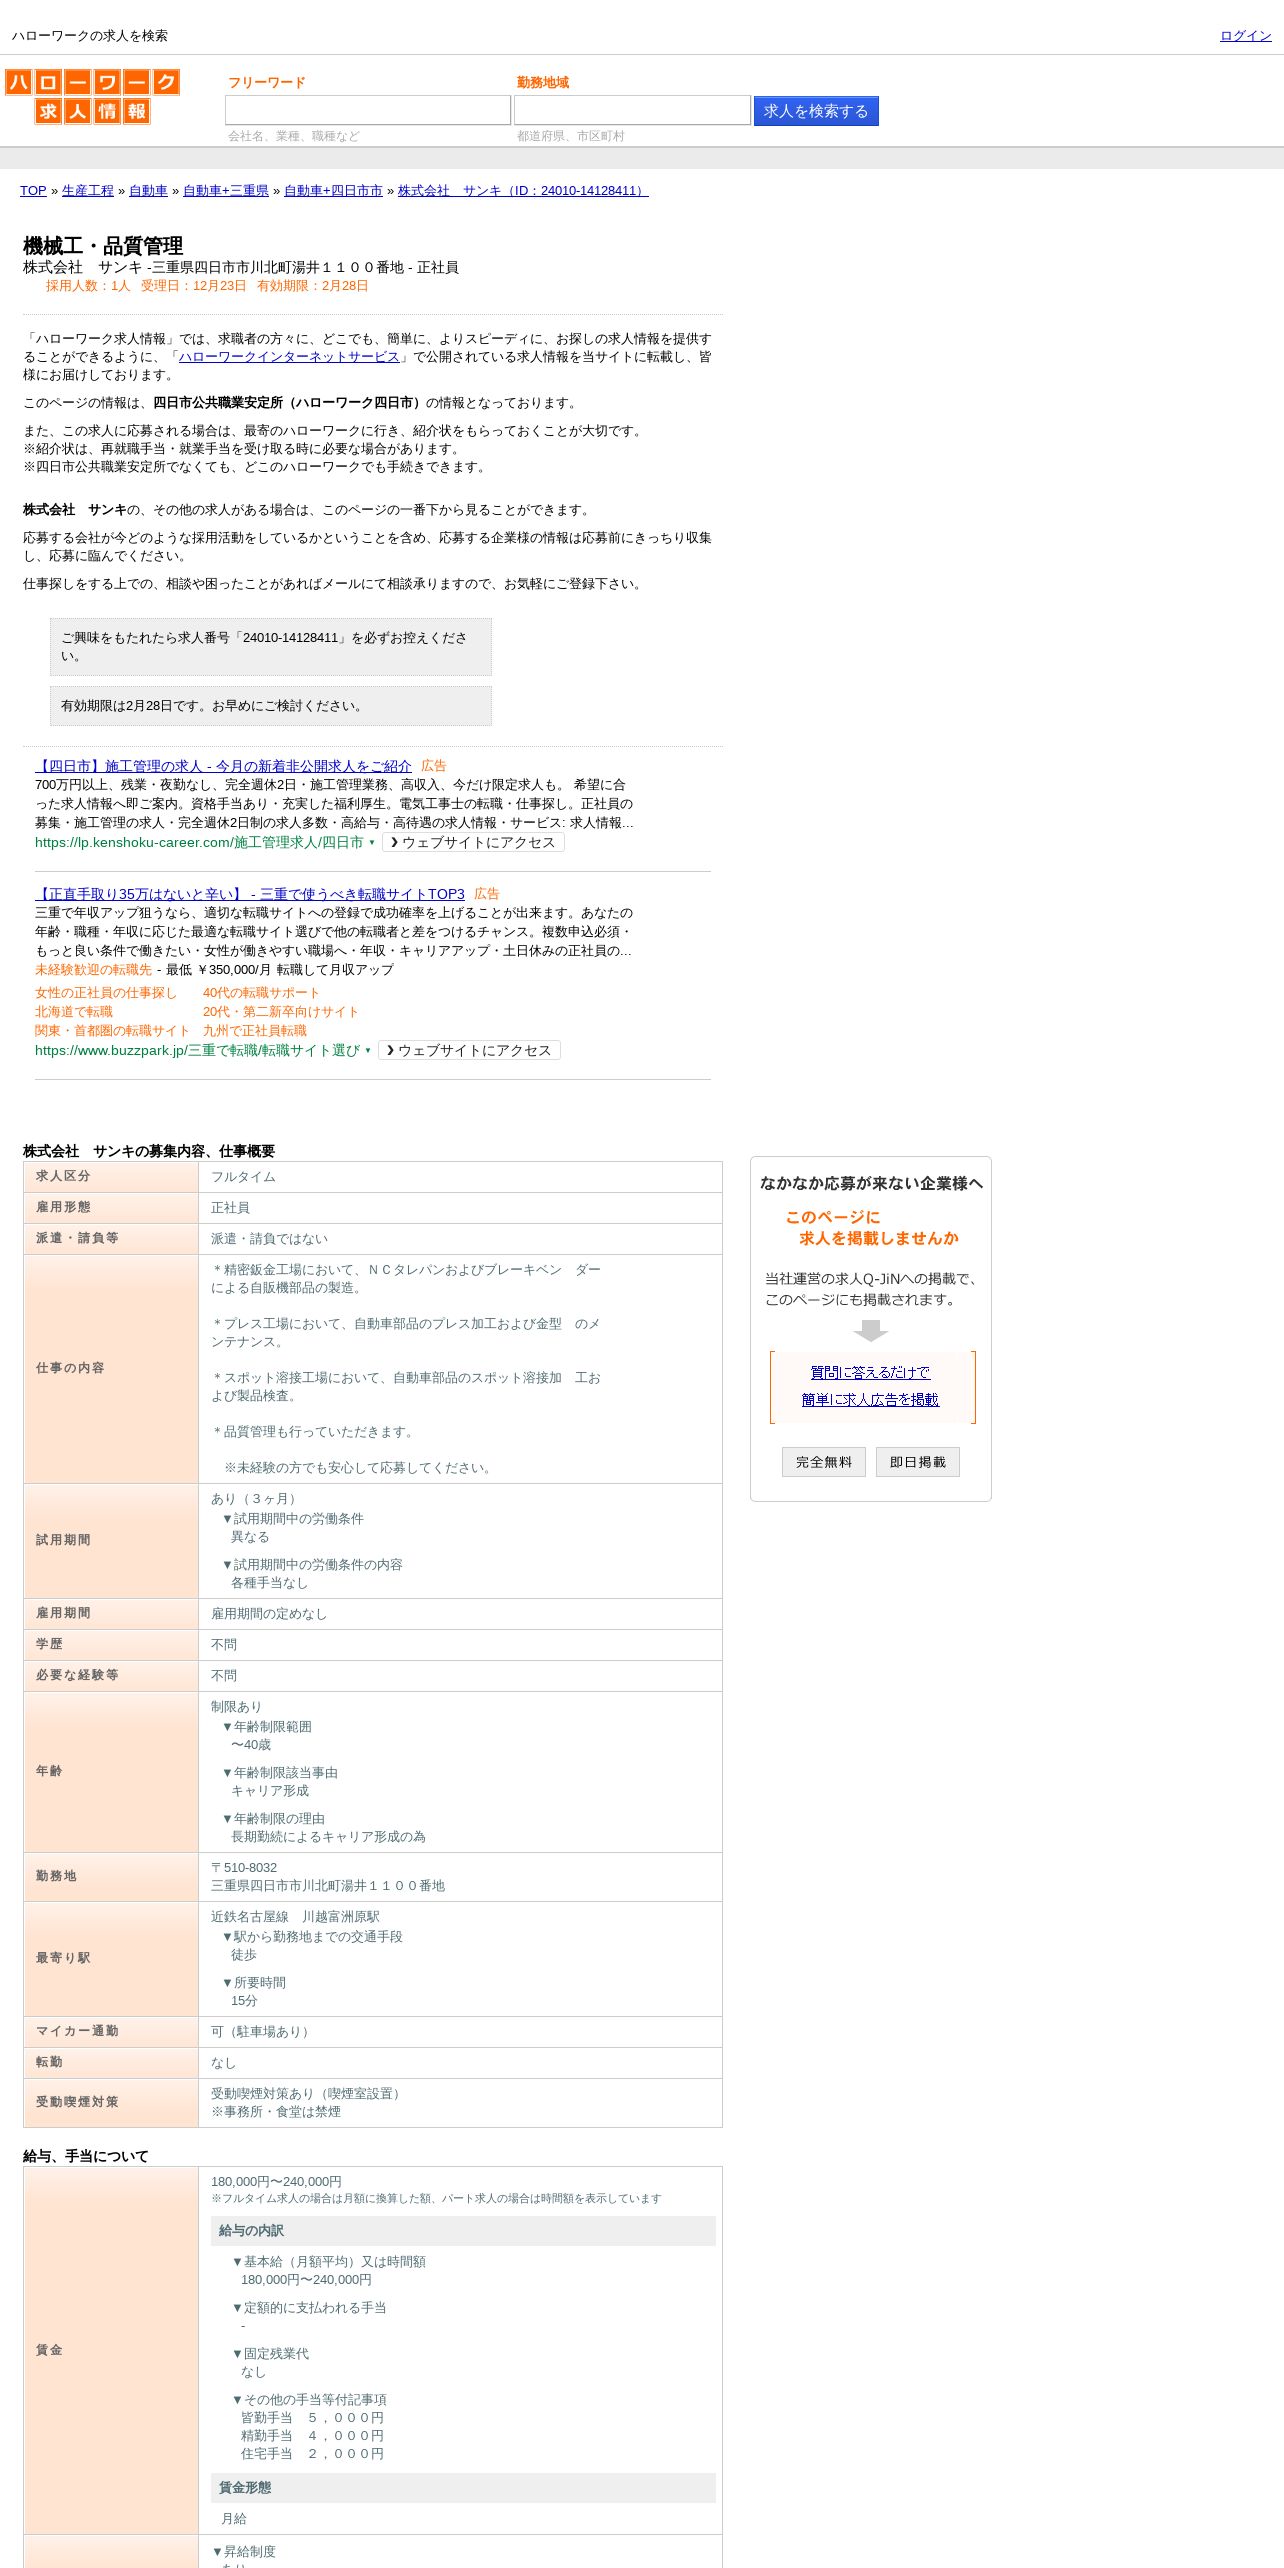Click 皆勤手当 5,000円 text
Screen dimensions: 1284x2568
(x=312, y=2418)
